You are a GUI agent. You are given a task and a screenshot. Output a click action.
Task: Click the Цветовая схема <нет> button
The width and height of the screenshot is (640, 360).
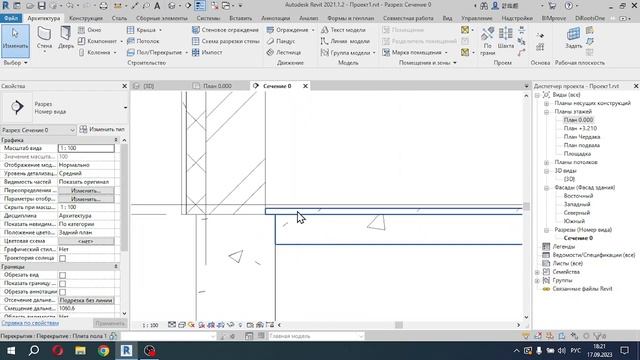click(x=86, y=241)
